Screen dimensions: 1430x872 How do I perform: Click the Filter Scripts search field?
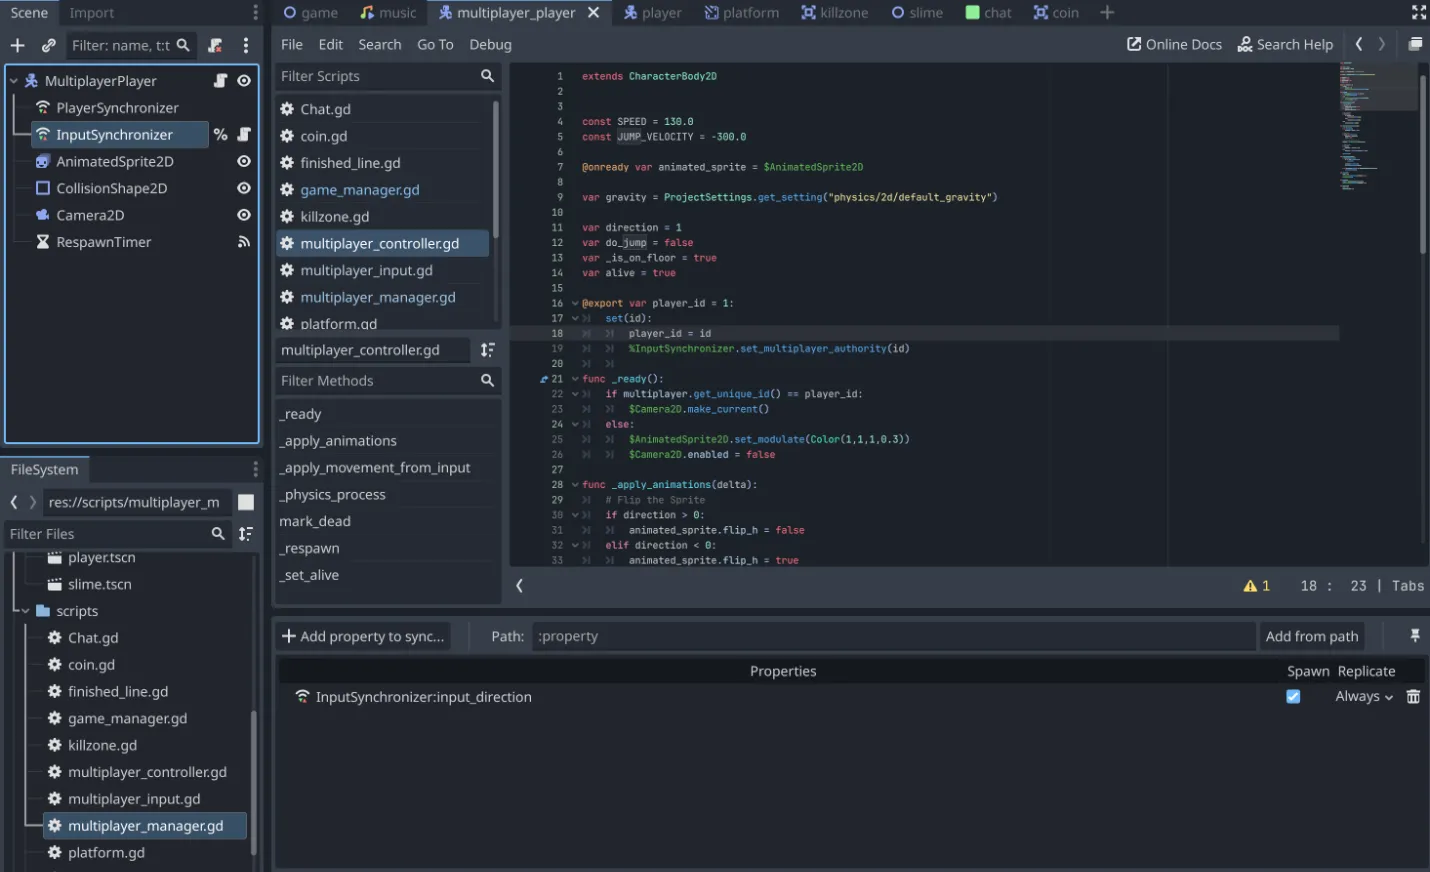click(376, 76)
